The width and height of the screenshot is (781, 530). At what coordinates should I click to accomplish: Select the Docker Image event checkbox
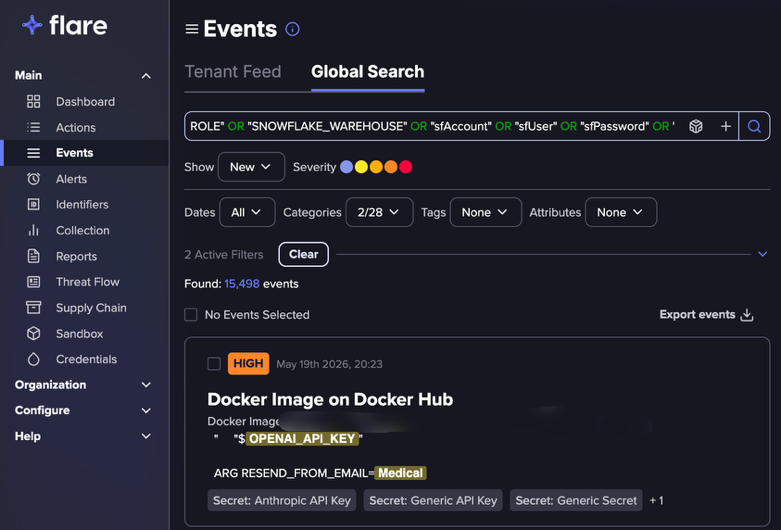pyautogui.click(x=214, y=364)
